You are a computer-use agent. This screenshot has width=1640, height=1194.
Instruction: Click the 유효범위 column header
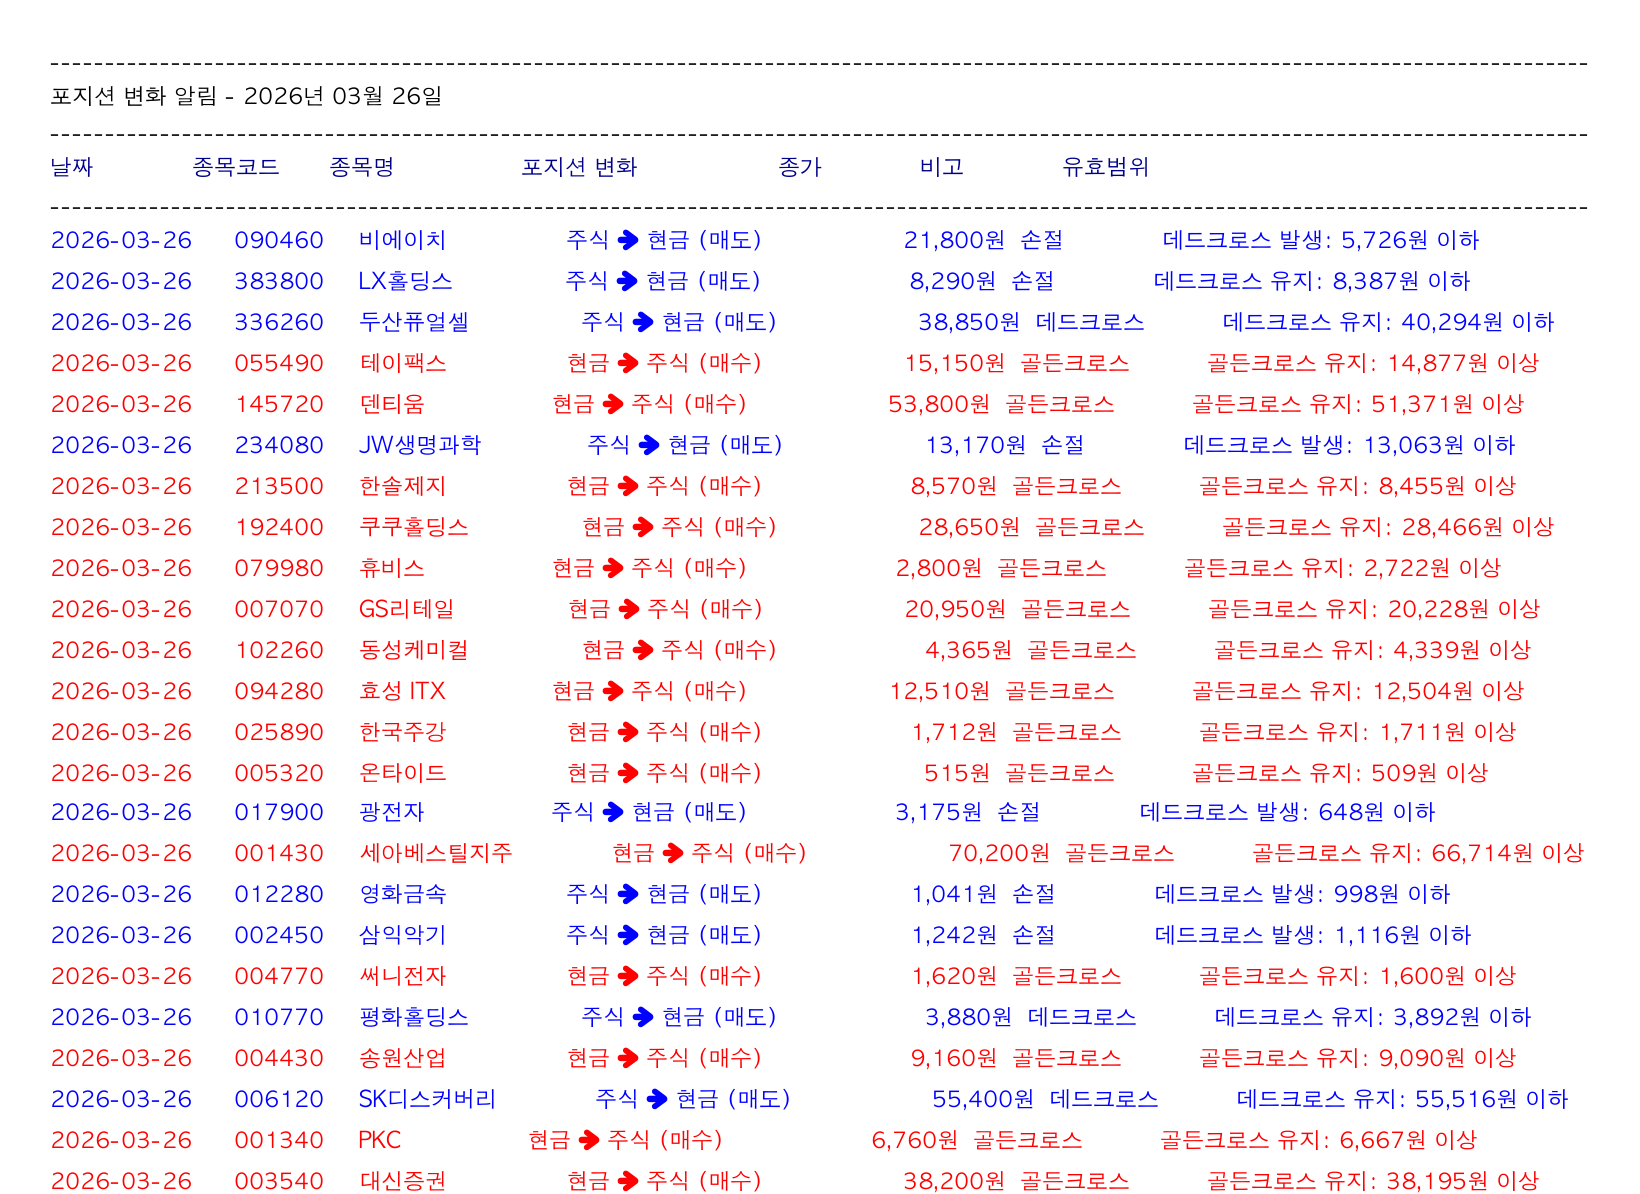point(1105,167)
